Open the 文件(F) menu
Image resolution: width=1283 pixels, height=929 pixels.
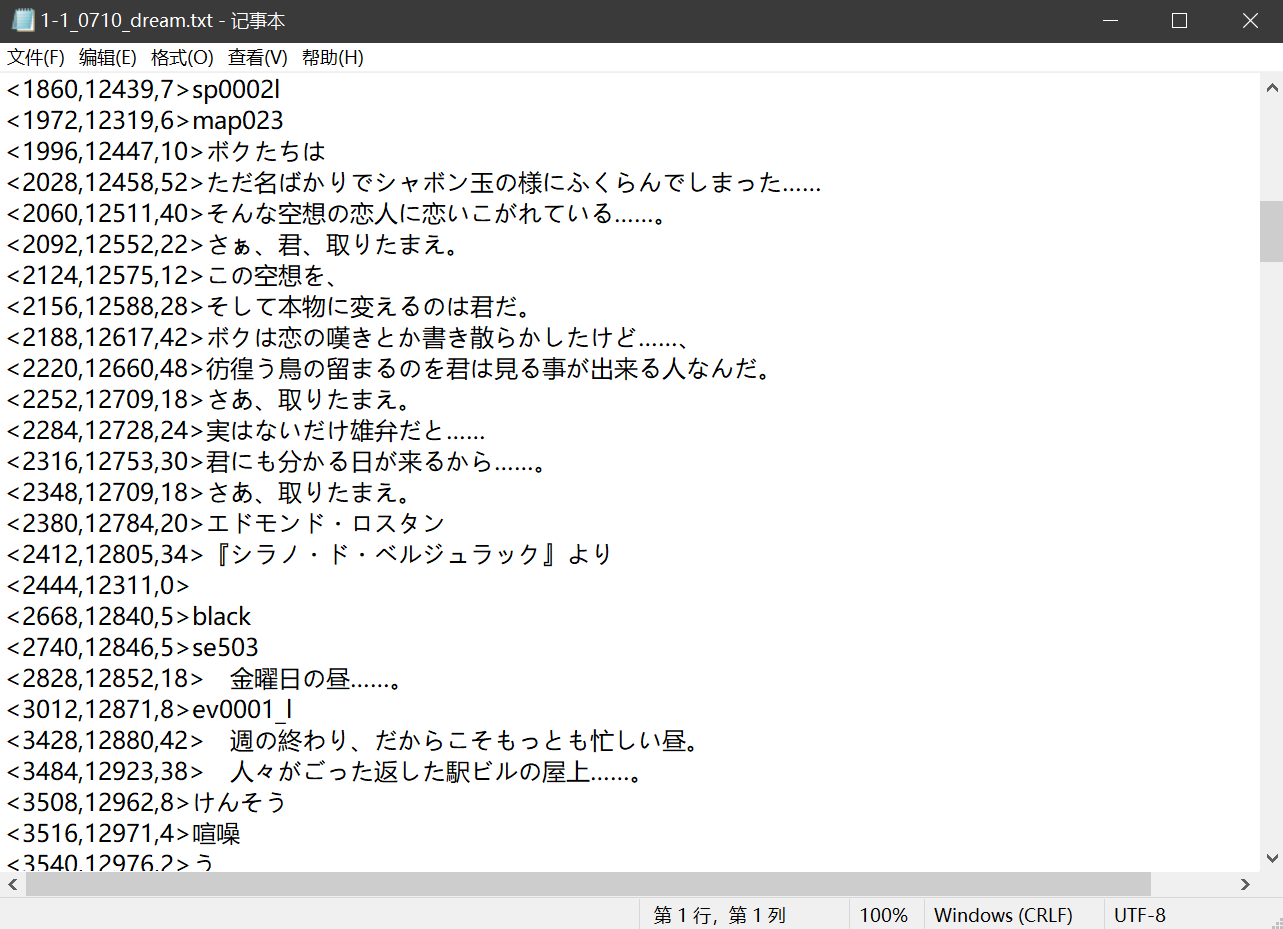[36, 58]
